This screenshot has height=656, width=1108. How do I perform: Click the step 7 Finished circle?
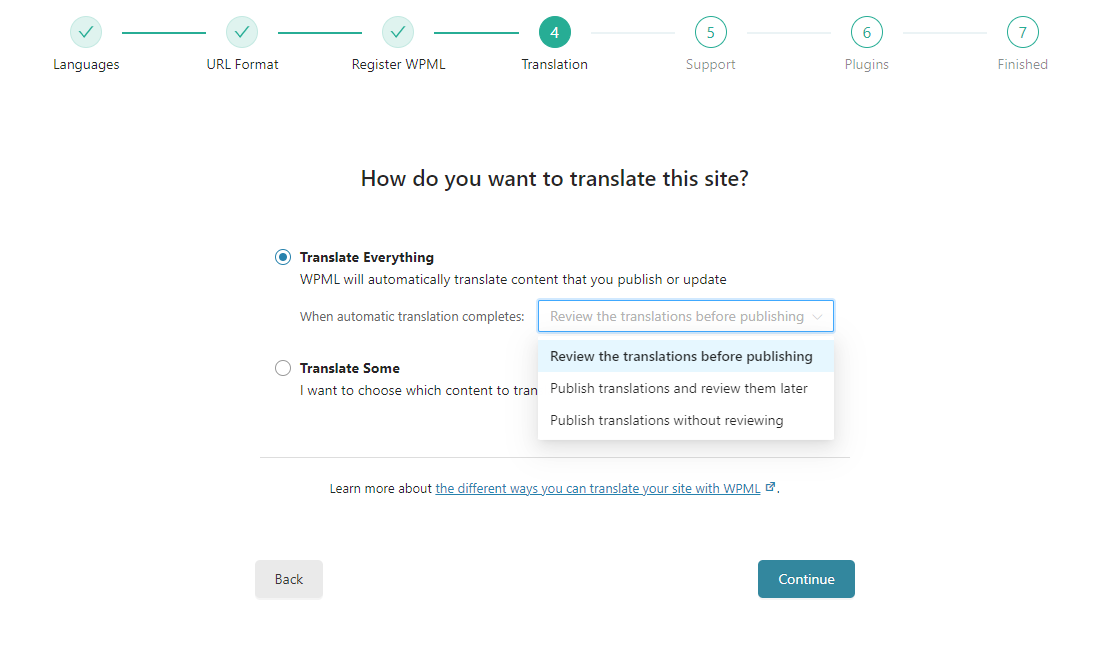[x=1022, y=33]
